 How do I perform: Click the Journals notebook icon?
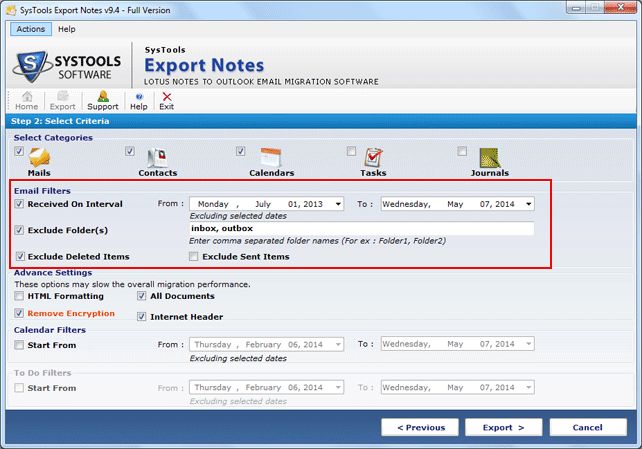pyautogui.click(x=490, y=158)
